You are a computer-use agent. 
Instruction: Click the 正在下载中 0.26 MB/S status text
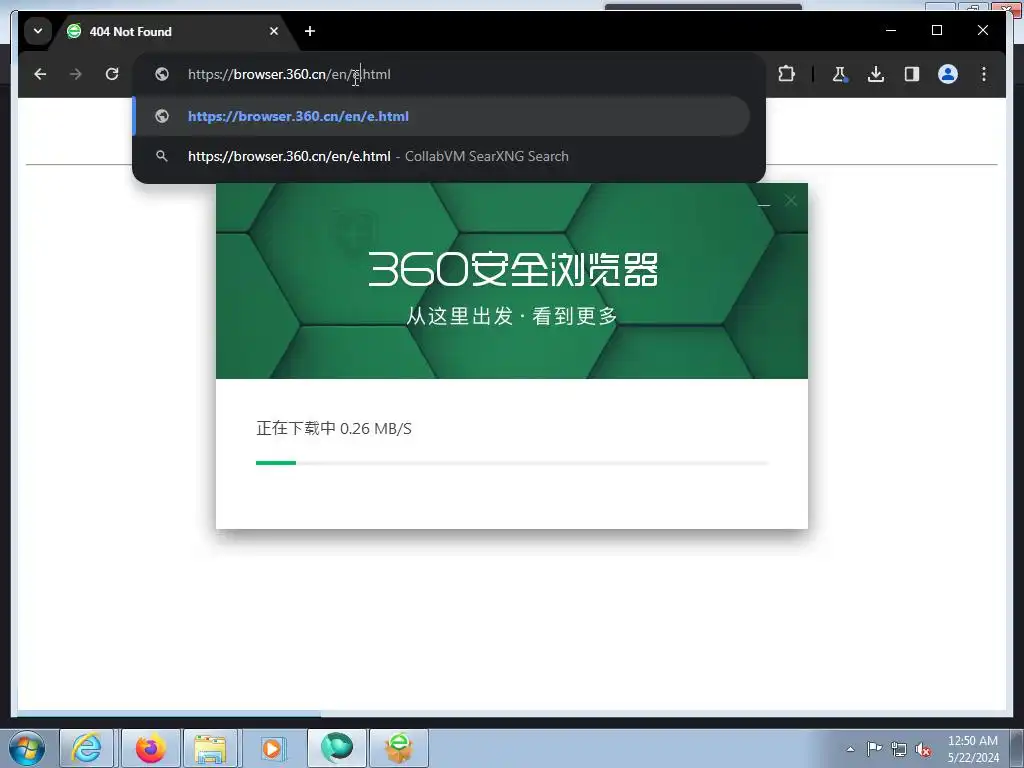point(334,428)
